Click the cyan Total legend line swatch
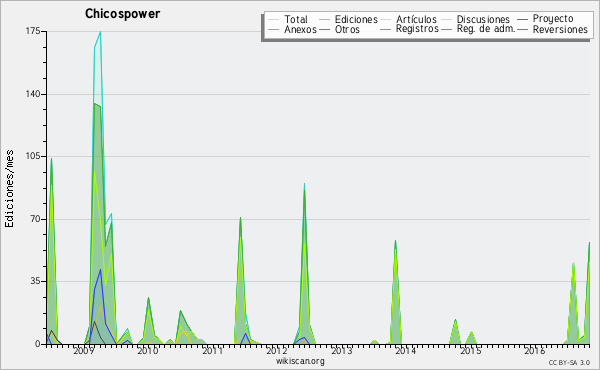The height and width of the screenshot is (370, 600). click(x=273, y=20)
